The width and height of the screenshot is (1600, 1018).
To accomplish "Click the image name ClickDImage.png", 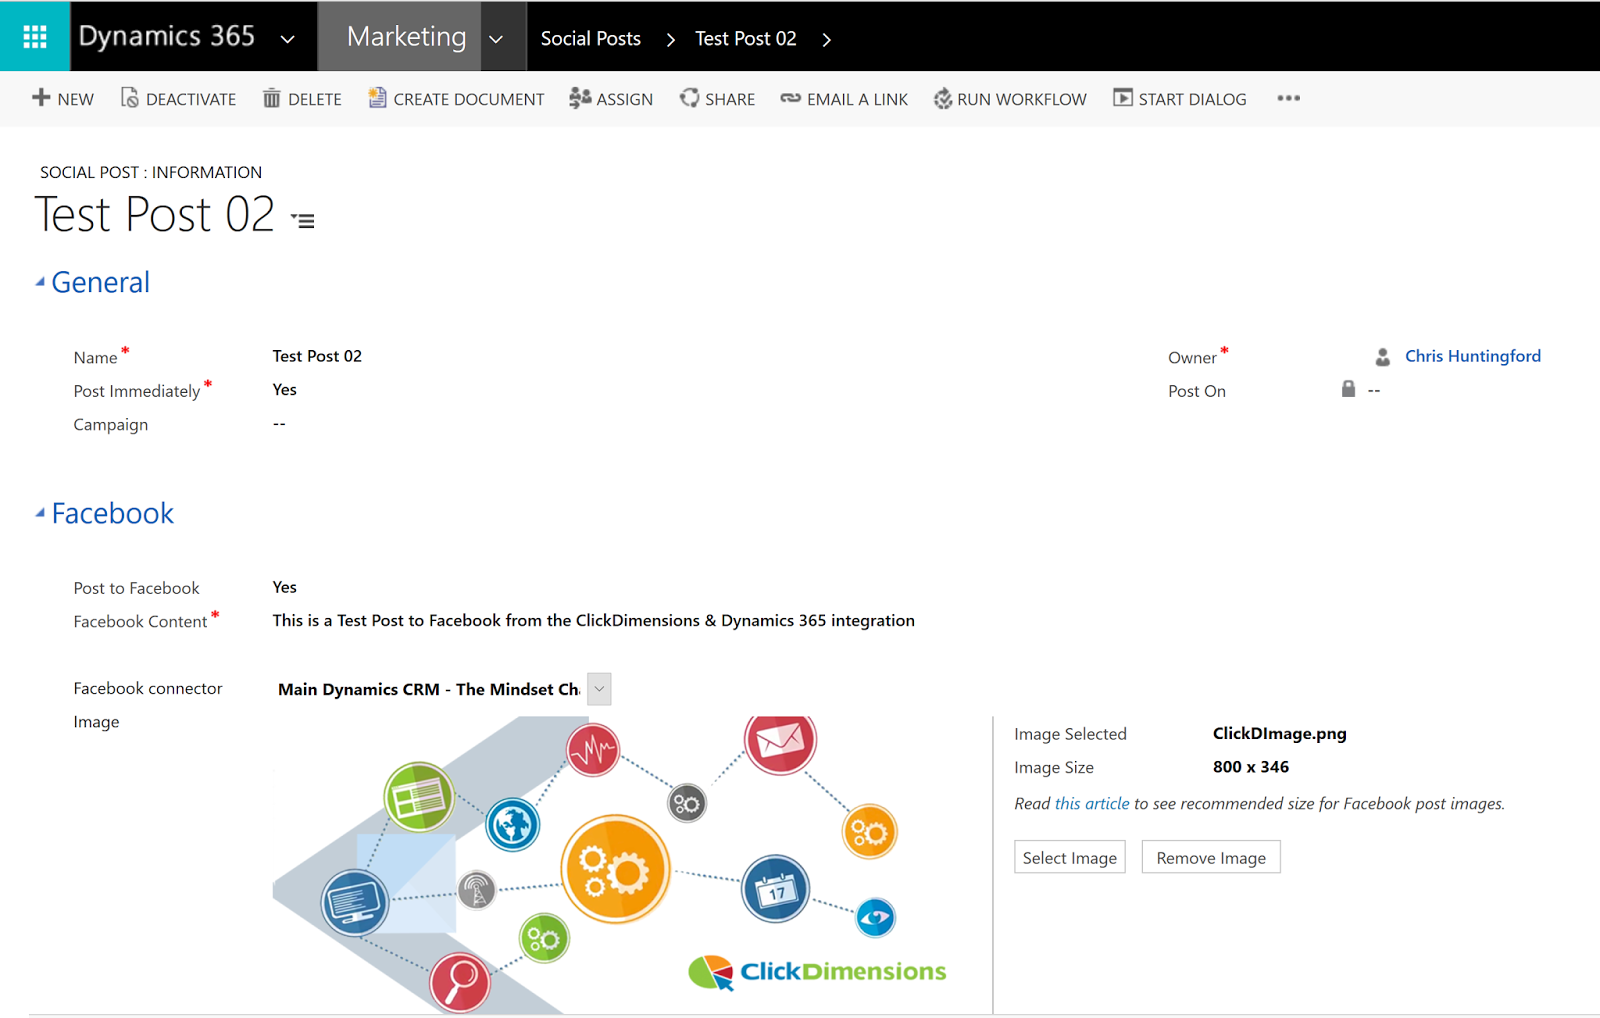I will coord(1280,733).
